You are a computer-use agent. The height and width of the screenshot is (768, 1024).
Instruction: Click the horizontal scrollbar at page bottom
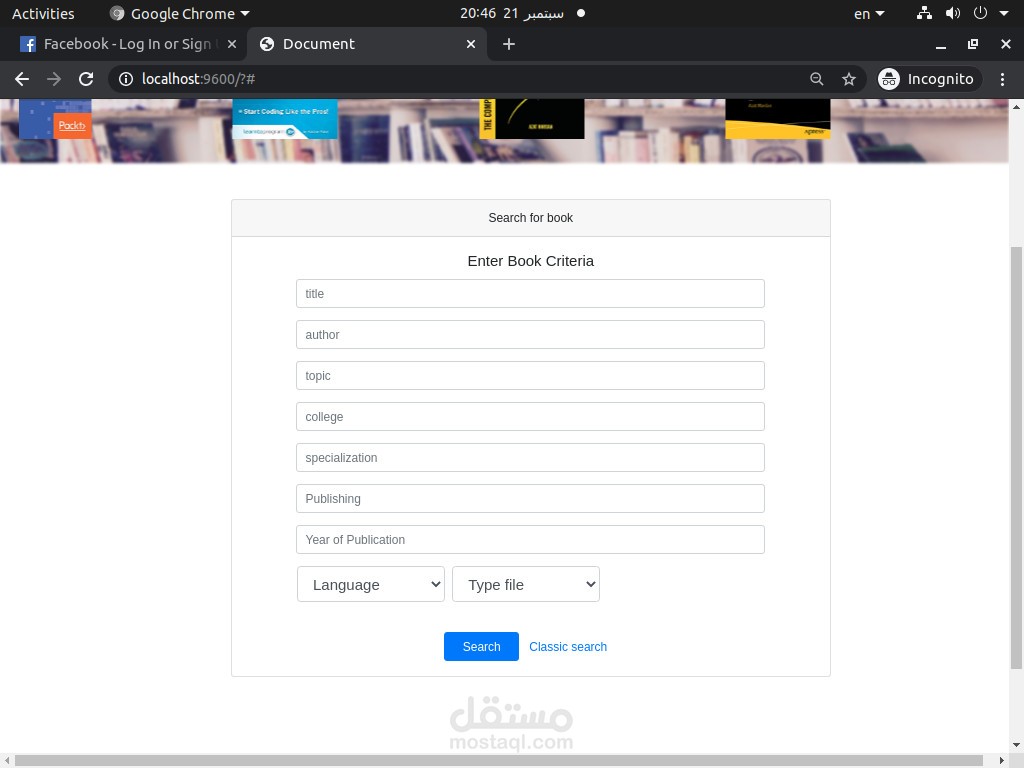(x=499, y=761)
